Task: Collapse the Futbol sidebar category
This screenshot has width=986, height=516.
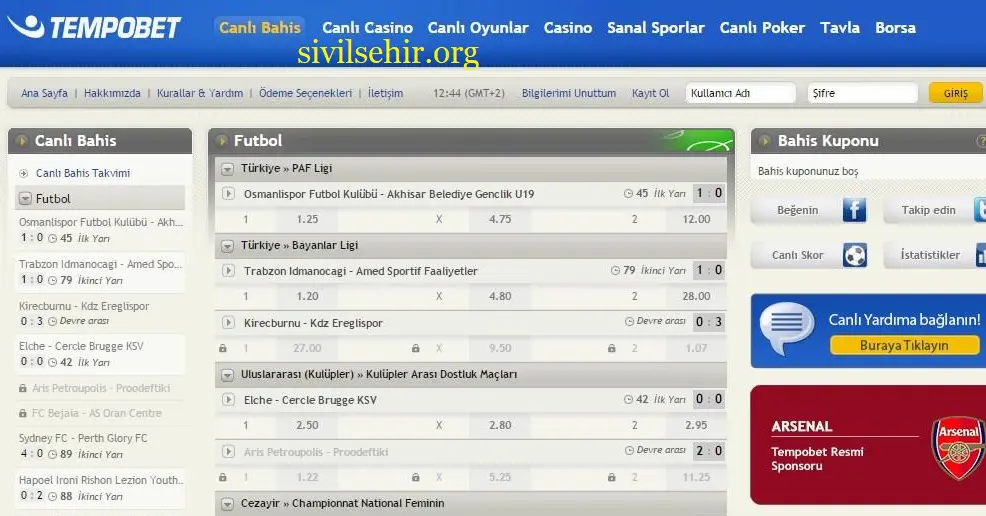Action: (x=25, y=199)
